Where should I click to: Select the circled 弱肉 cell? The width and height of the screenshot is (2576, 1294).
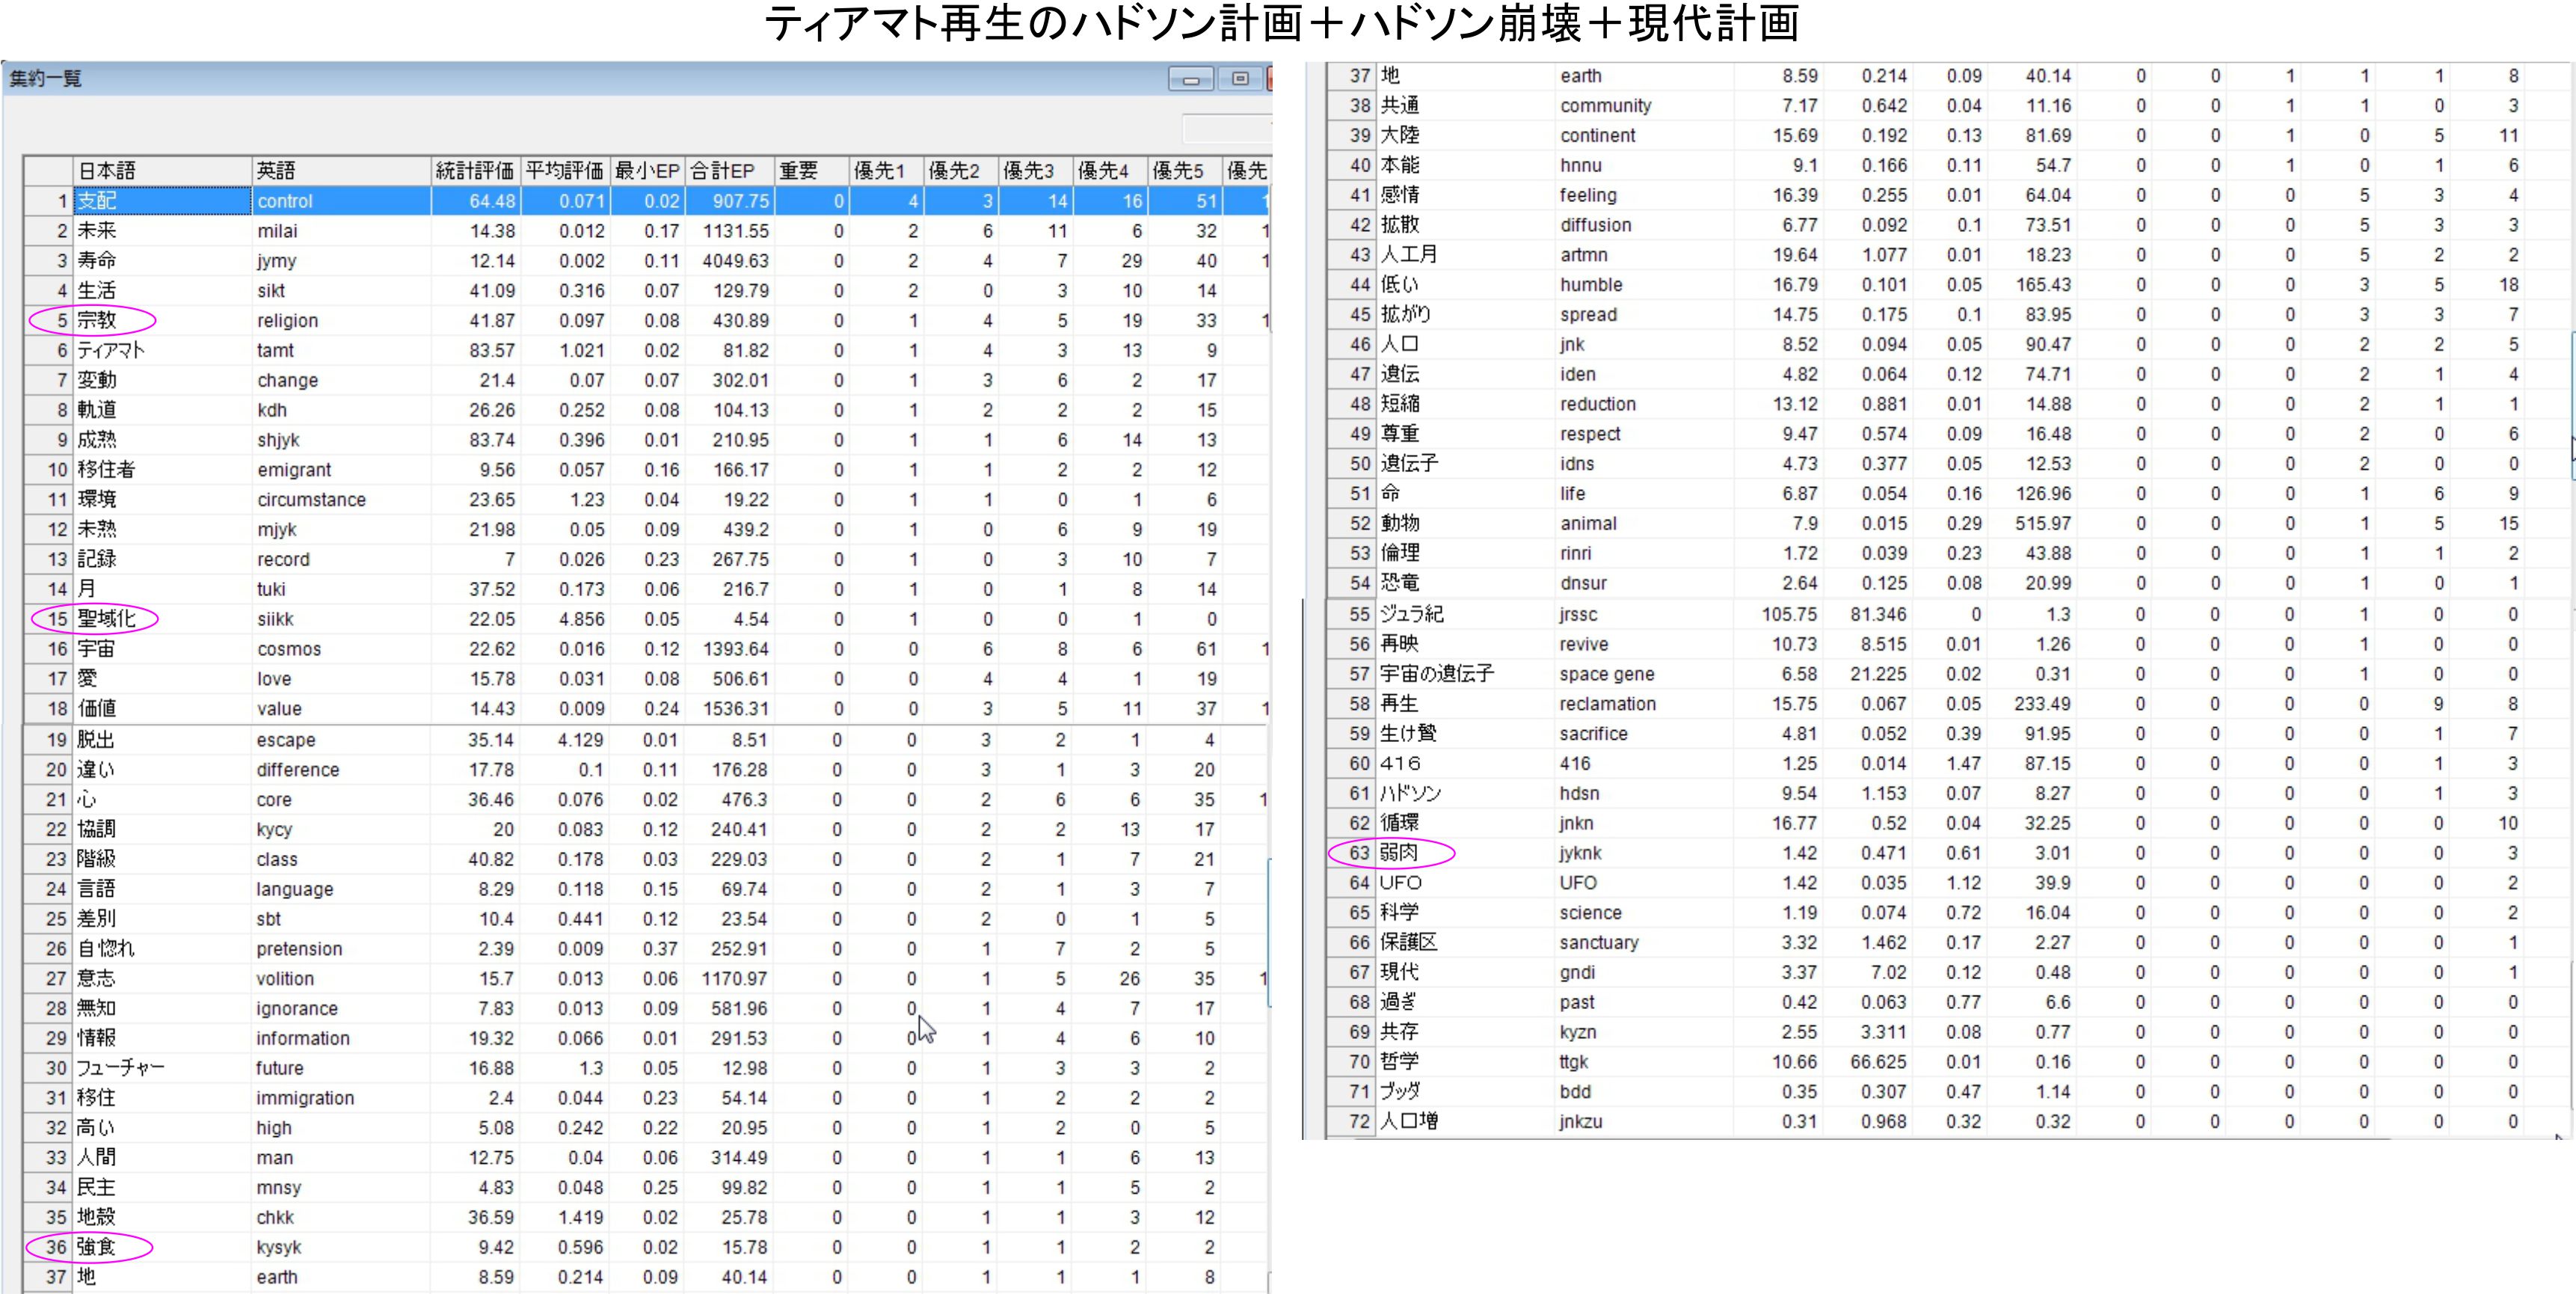[x=1398, y=853]
